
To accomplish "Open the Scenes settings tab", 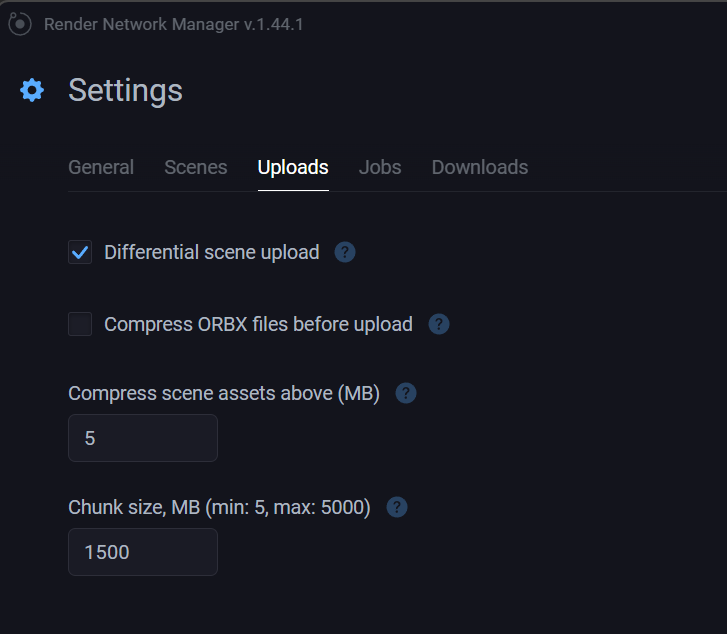I will 196,167.
